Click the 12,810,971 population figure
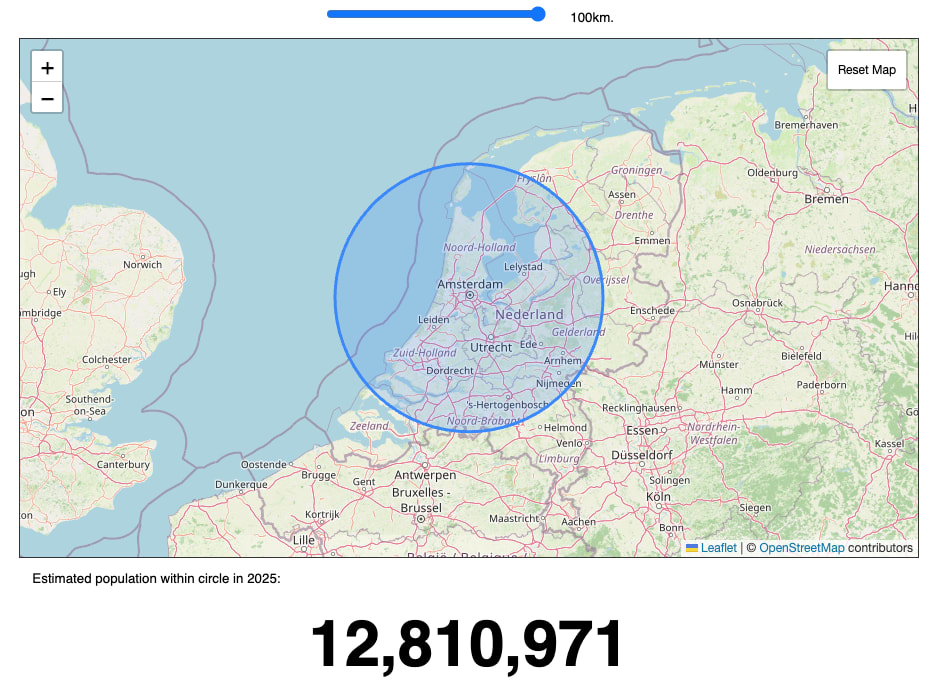 467,644
